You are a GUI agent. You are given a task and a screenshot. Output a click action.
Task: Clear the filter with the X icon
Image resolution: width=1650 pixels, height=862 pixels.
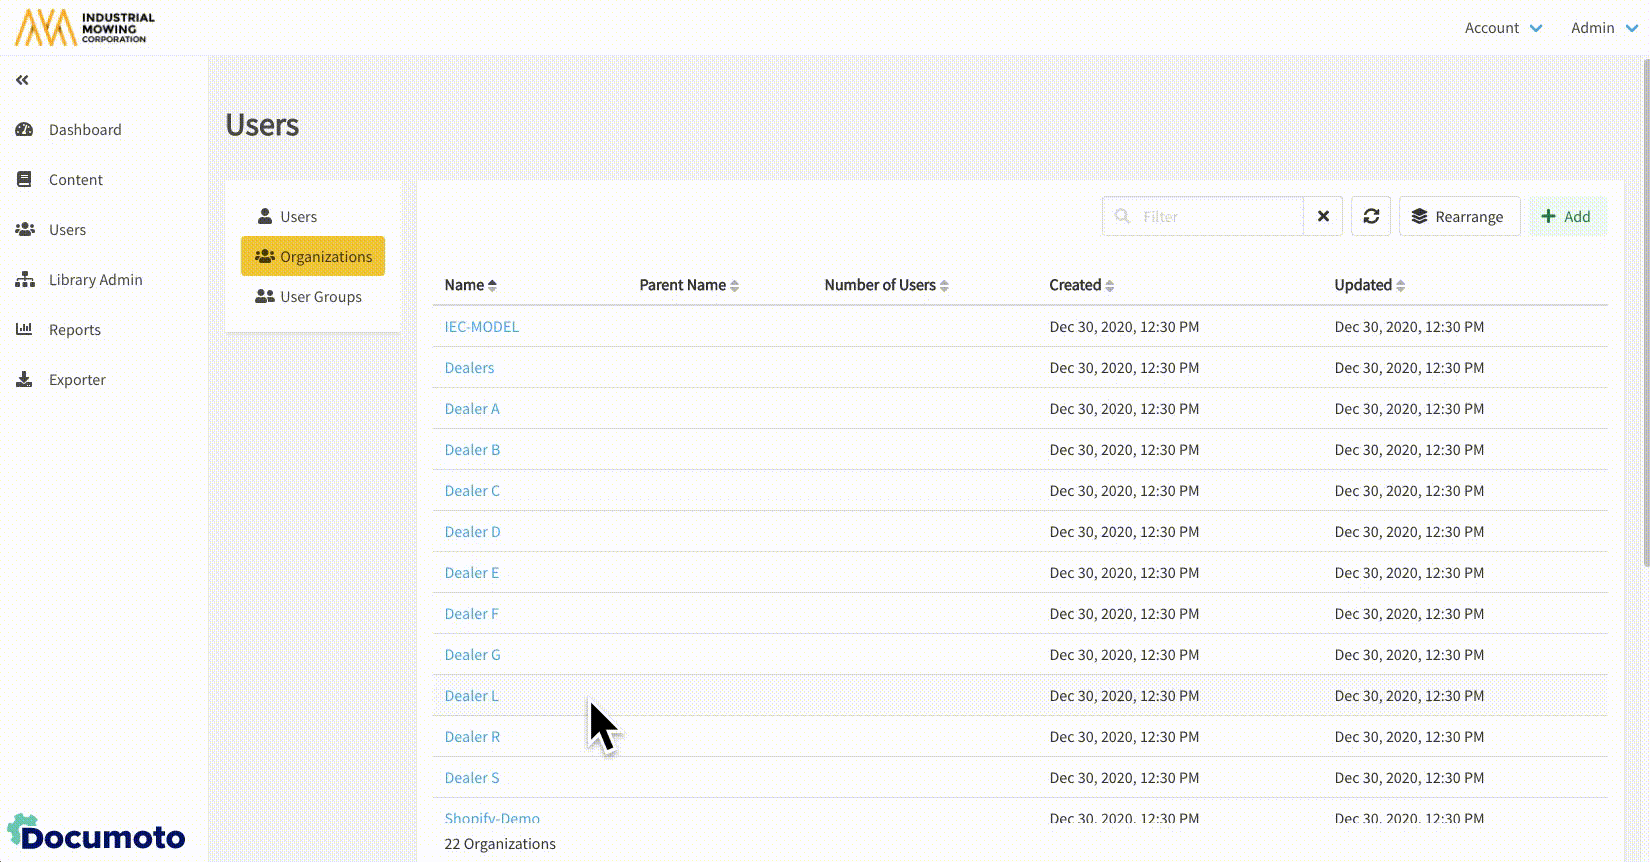1323,216
